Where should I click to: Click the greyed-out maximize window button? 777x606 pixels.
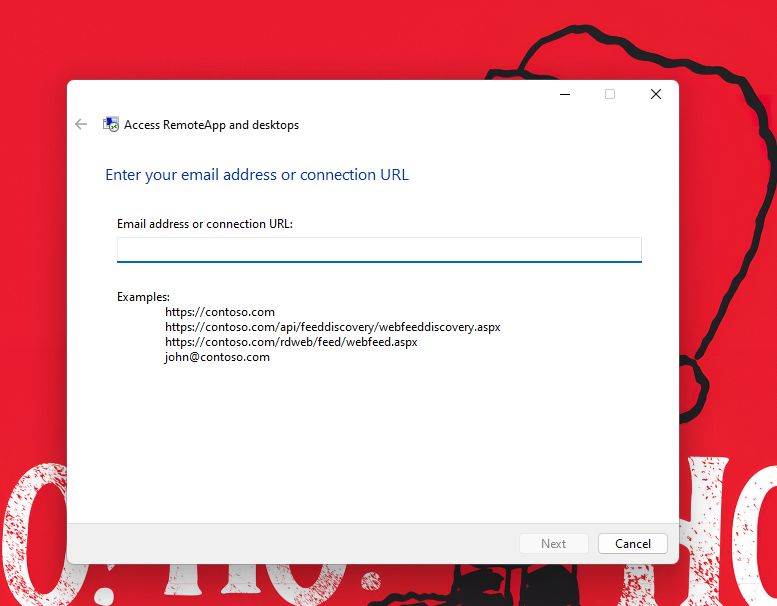[610, 94]
